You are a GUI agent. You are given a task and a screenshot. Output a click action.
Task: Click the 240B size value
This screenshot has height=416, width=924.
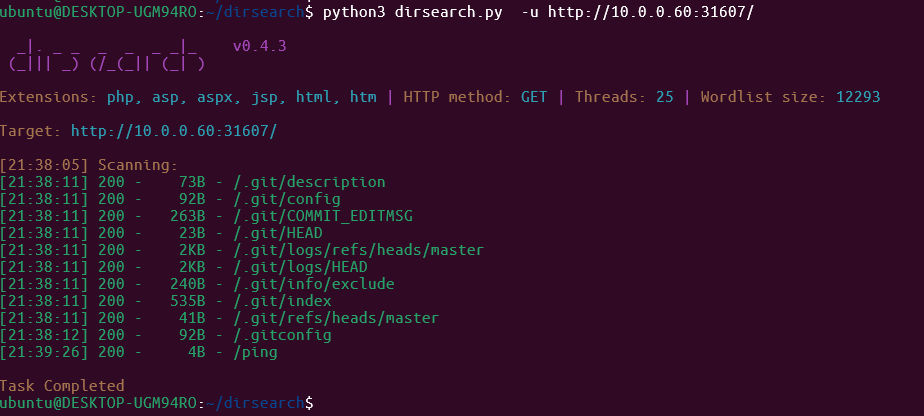tap(187, 285)
